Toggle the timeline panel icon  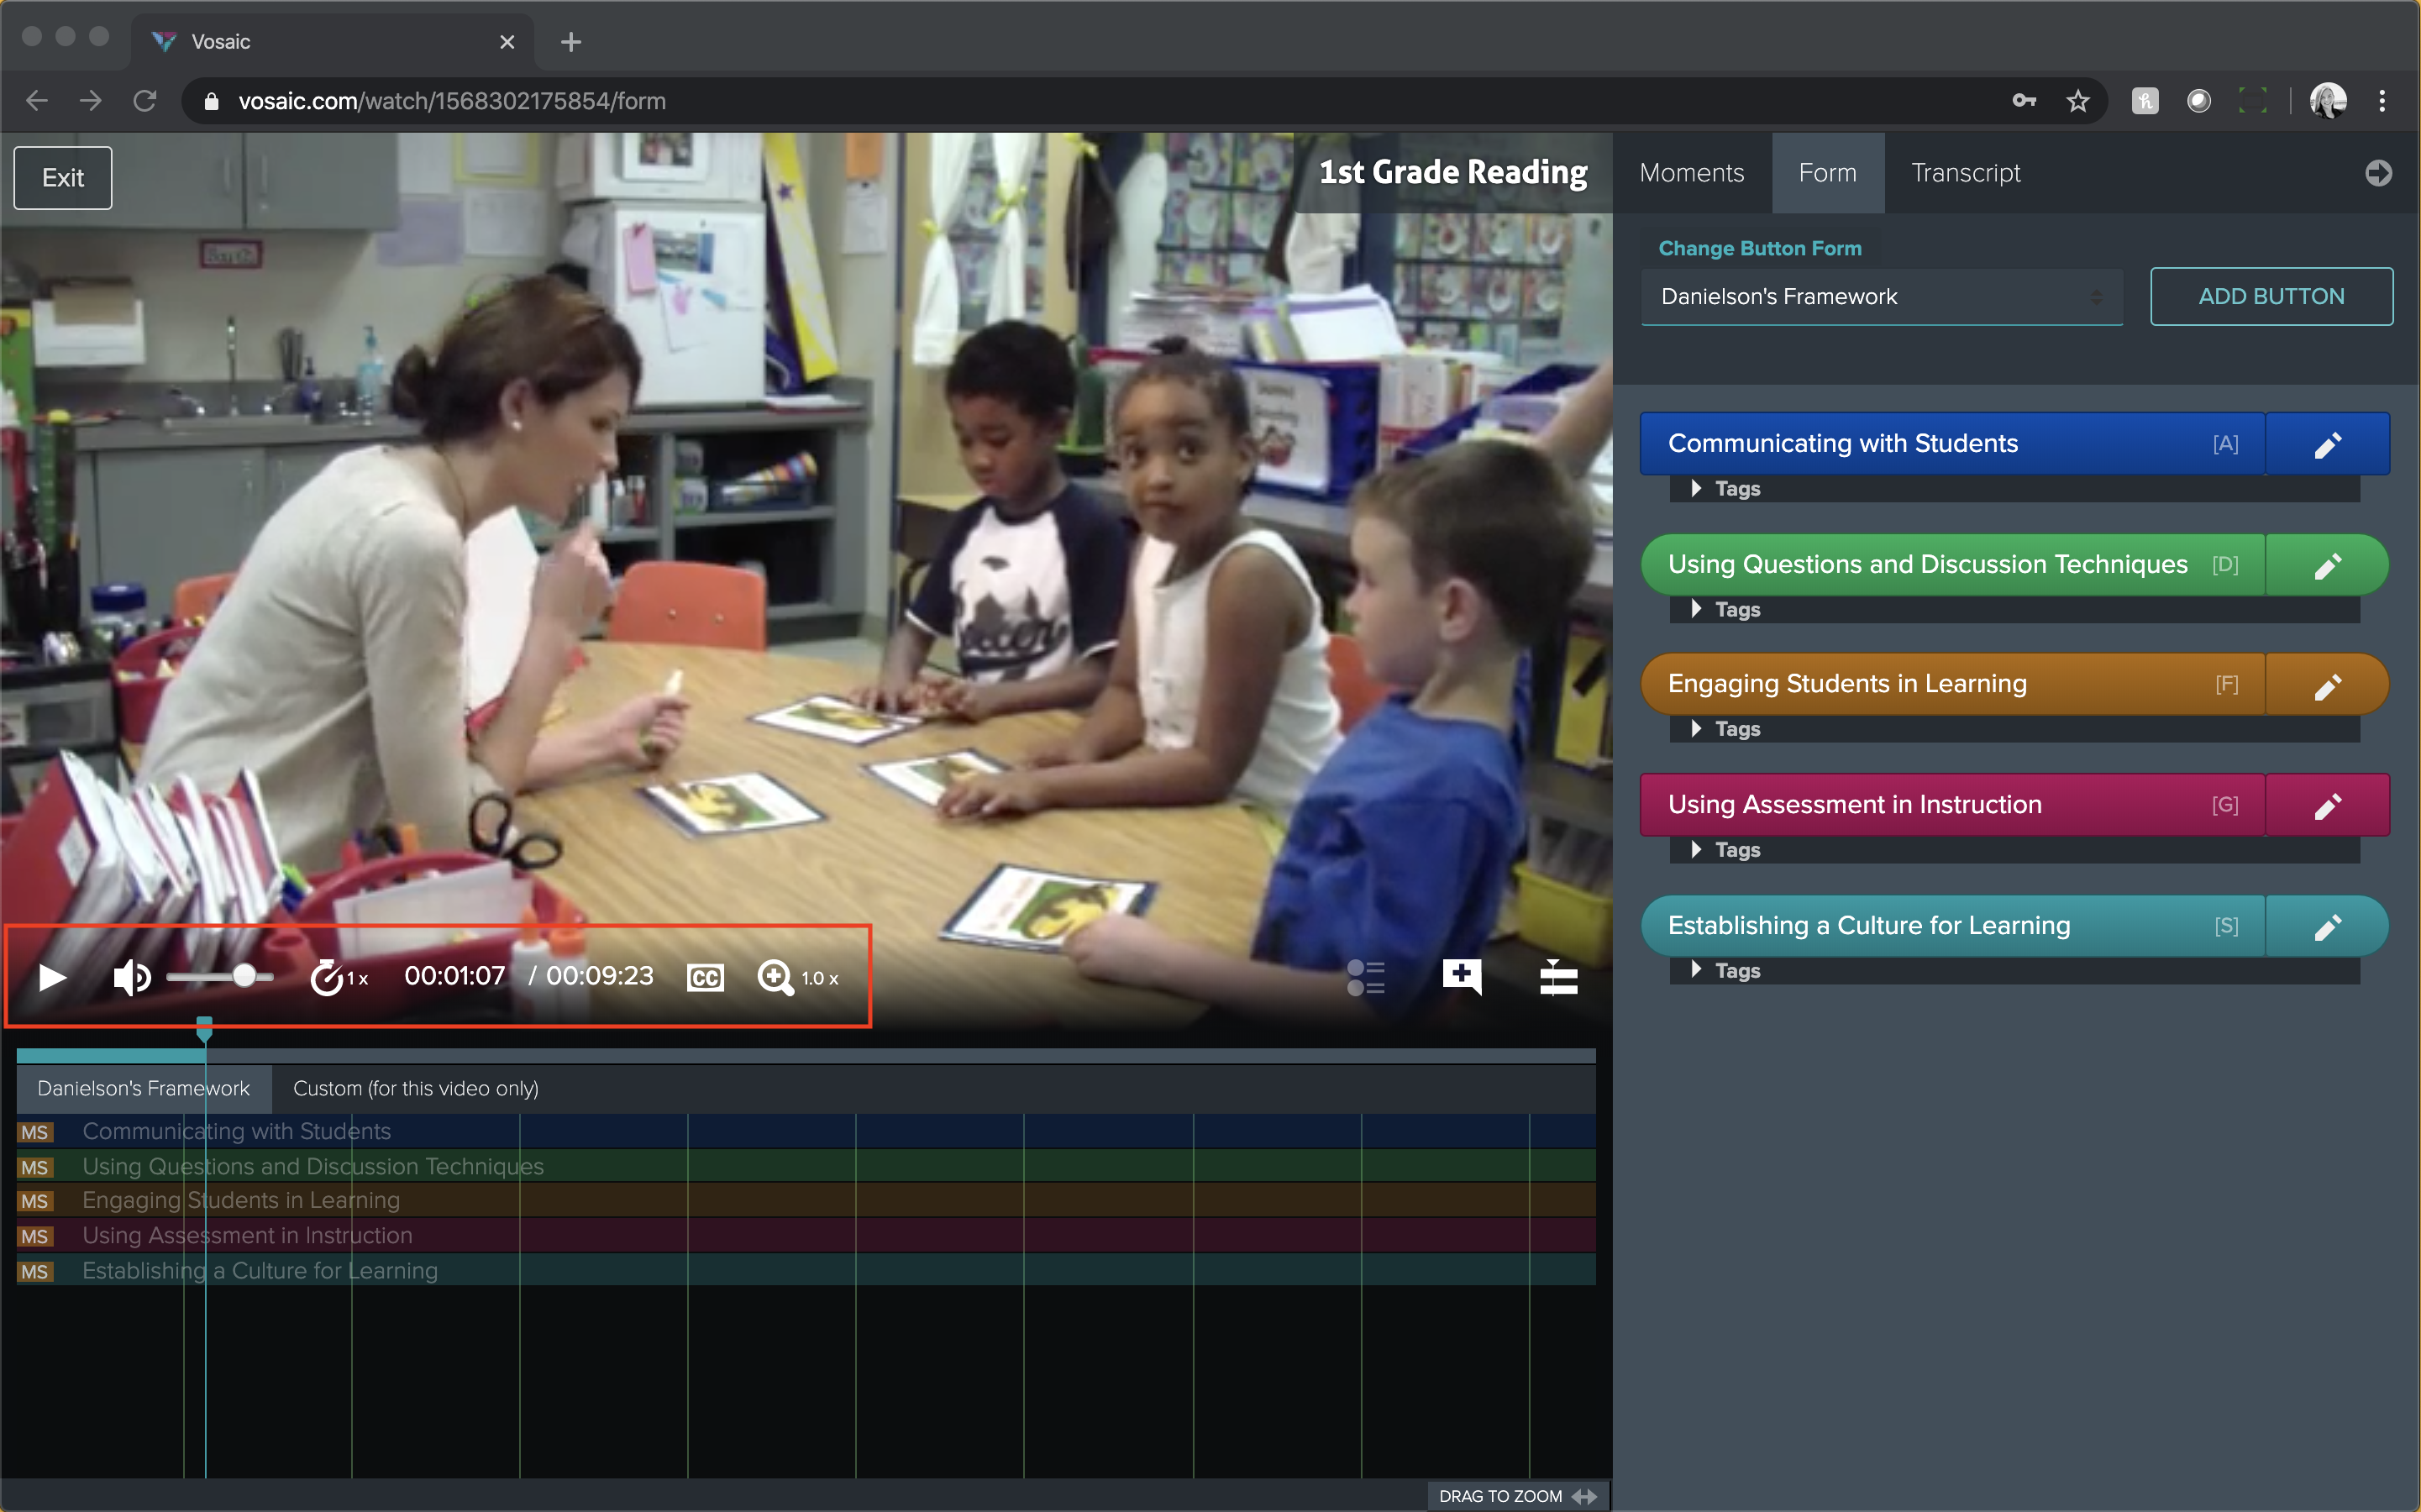pyautogui.click(x=1558, y=977)
